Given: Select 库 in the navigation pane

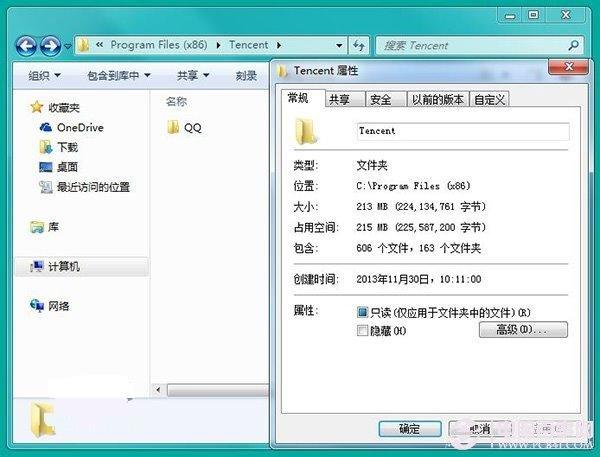Looking at the screenshot, I should [x=53, y=227].
